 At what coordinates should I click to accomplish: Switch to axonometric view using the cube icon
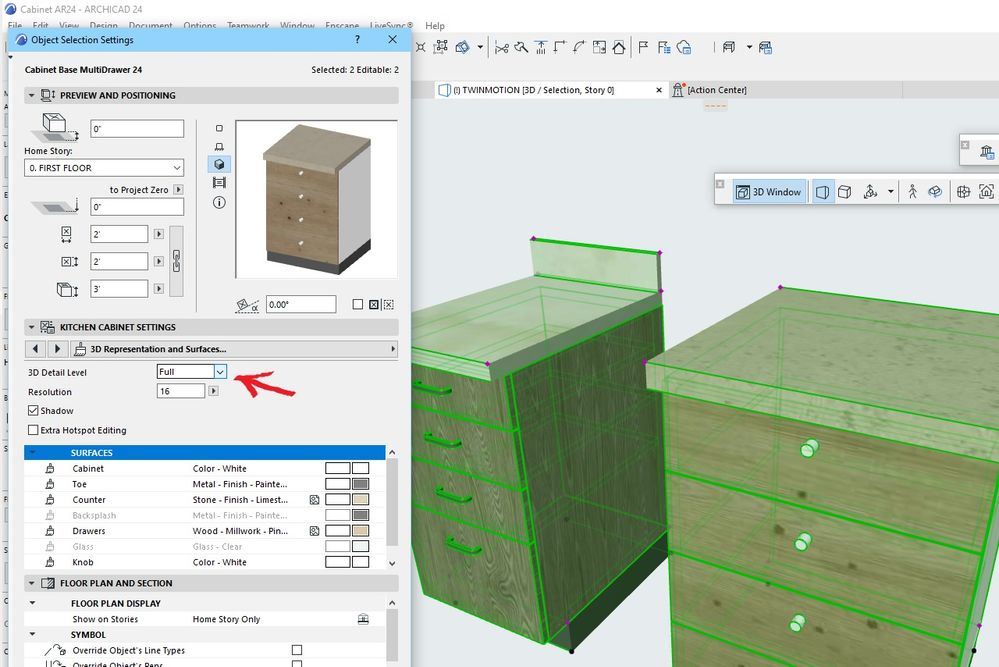(x=846, y=192)
